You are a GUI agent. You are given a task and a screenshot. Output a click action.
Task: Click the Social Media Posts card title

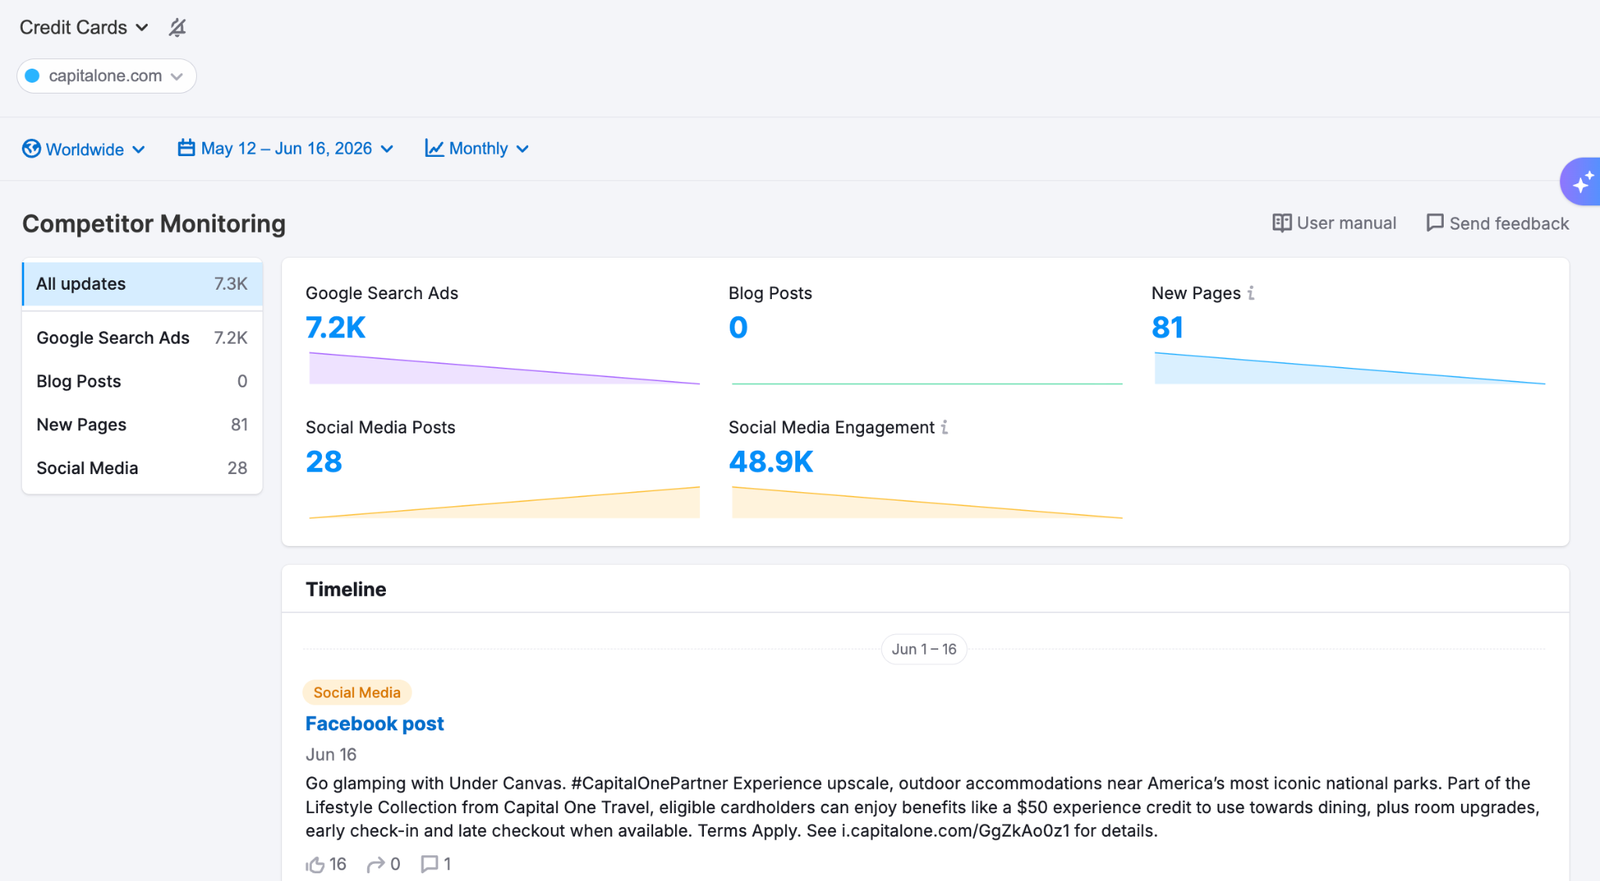(380, 427)
